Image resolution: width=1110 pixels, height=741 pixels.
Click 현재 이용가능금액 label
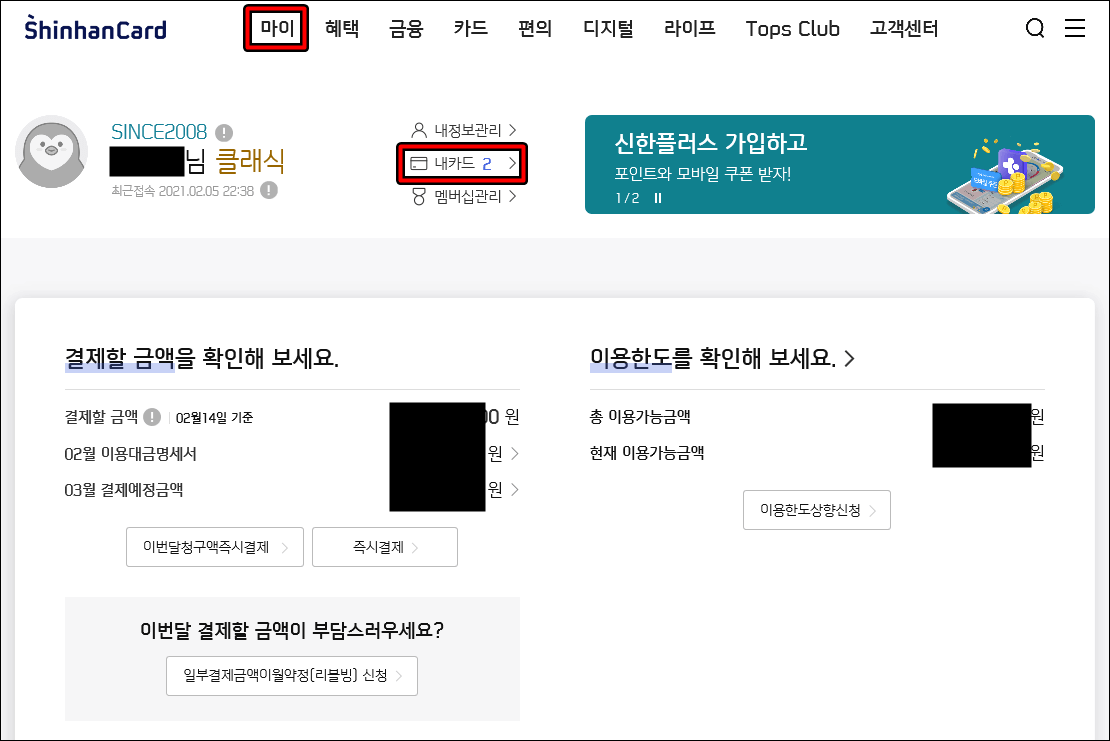pyautogui.click(x=647, y=453)
